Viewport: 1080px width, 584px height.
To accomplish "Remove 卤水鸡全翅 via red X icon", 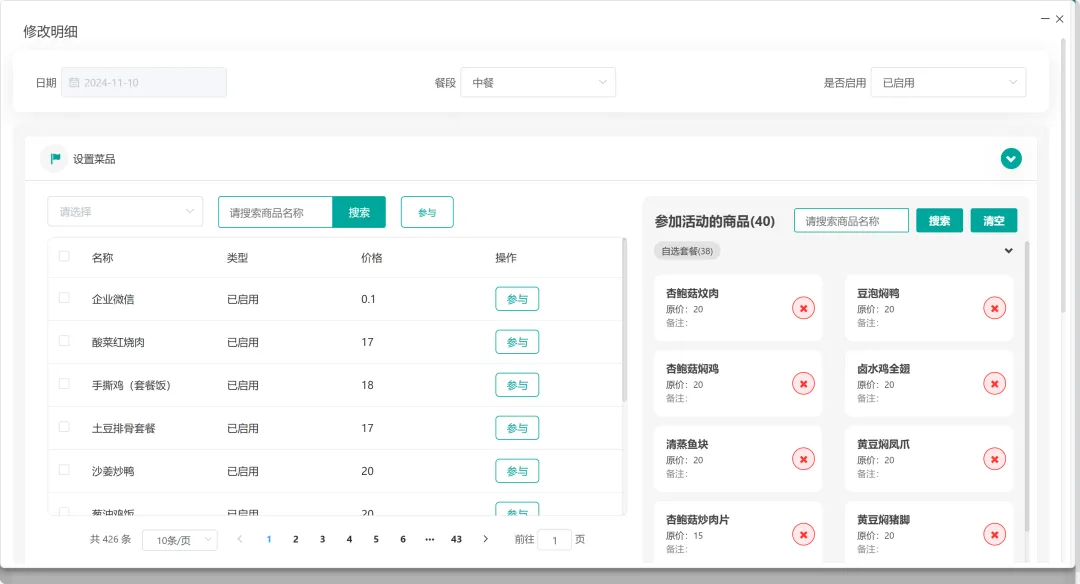I will pyautogui.click(x=995, y=384).
